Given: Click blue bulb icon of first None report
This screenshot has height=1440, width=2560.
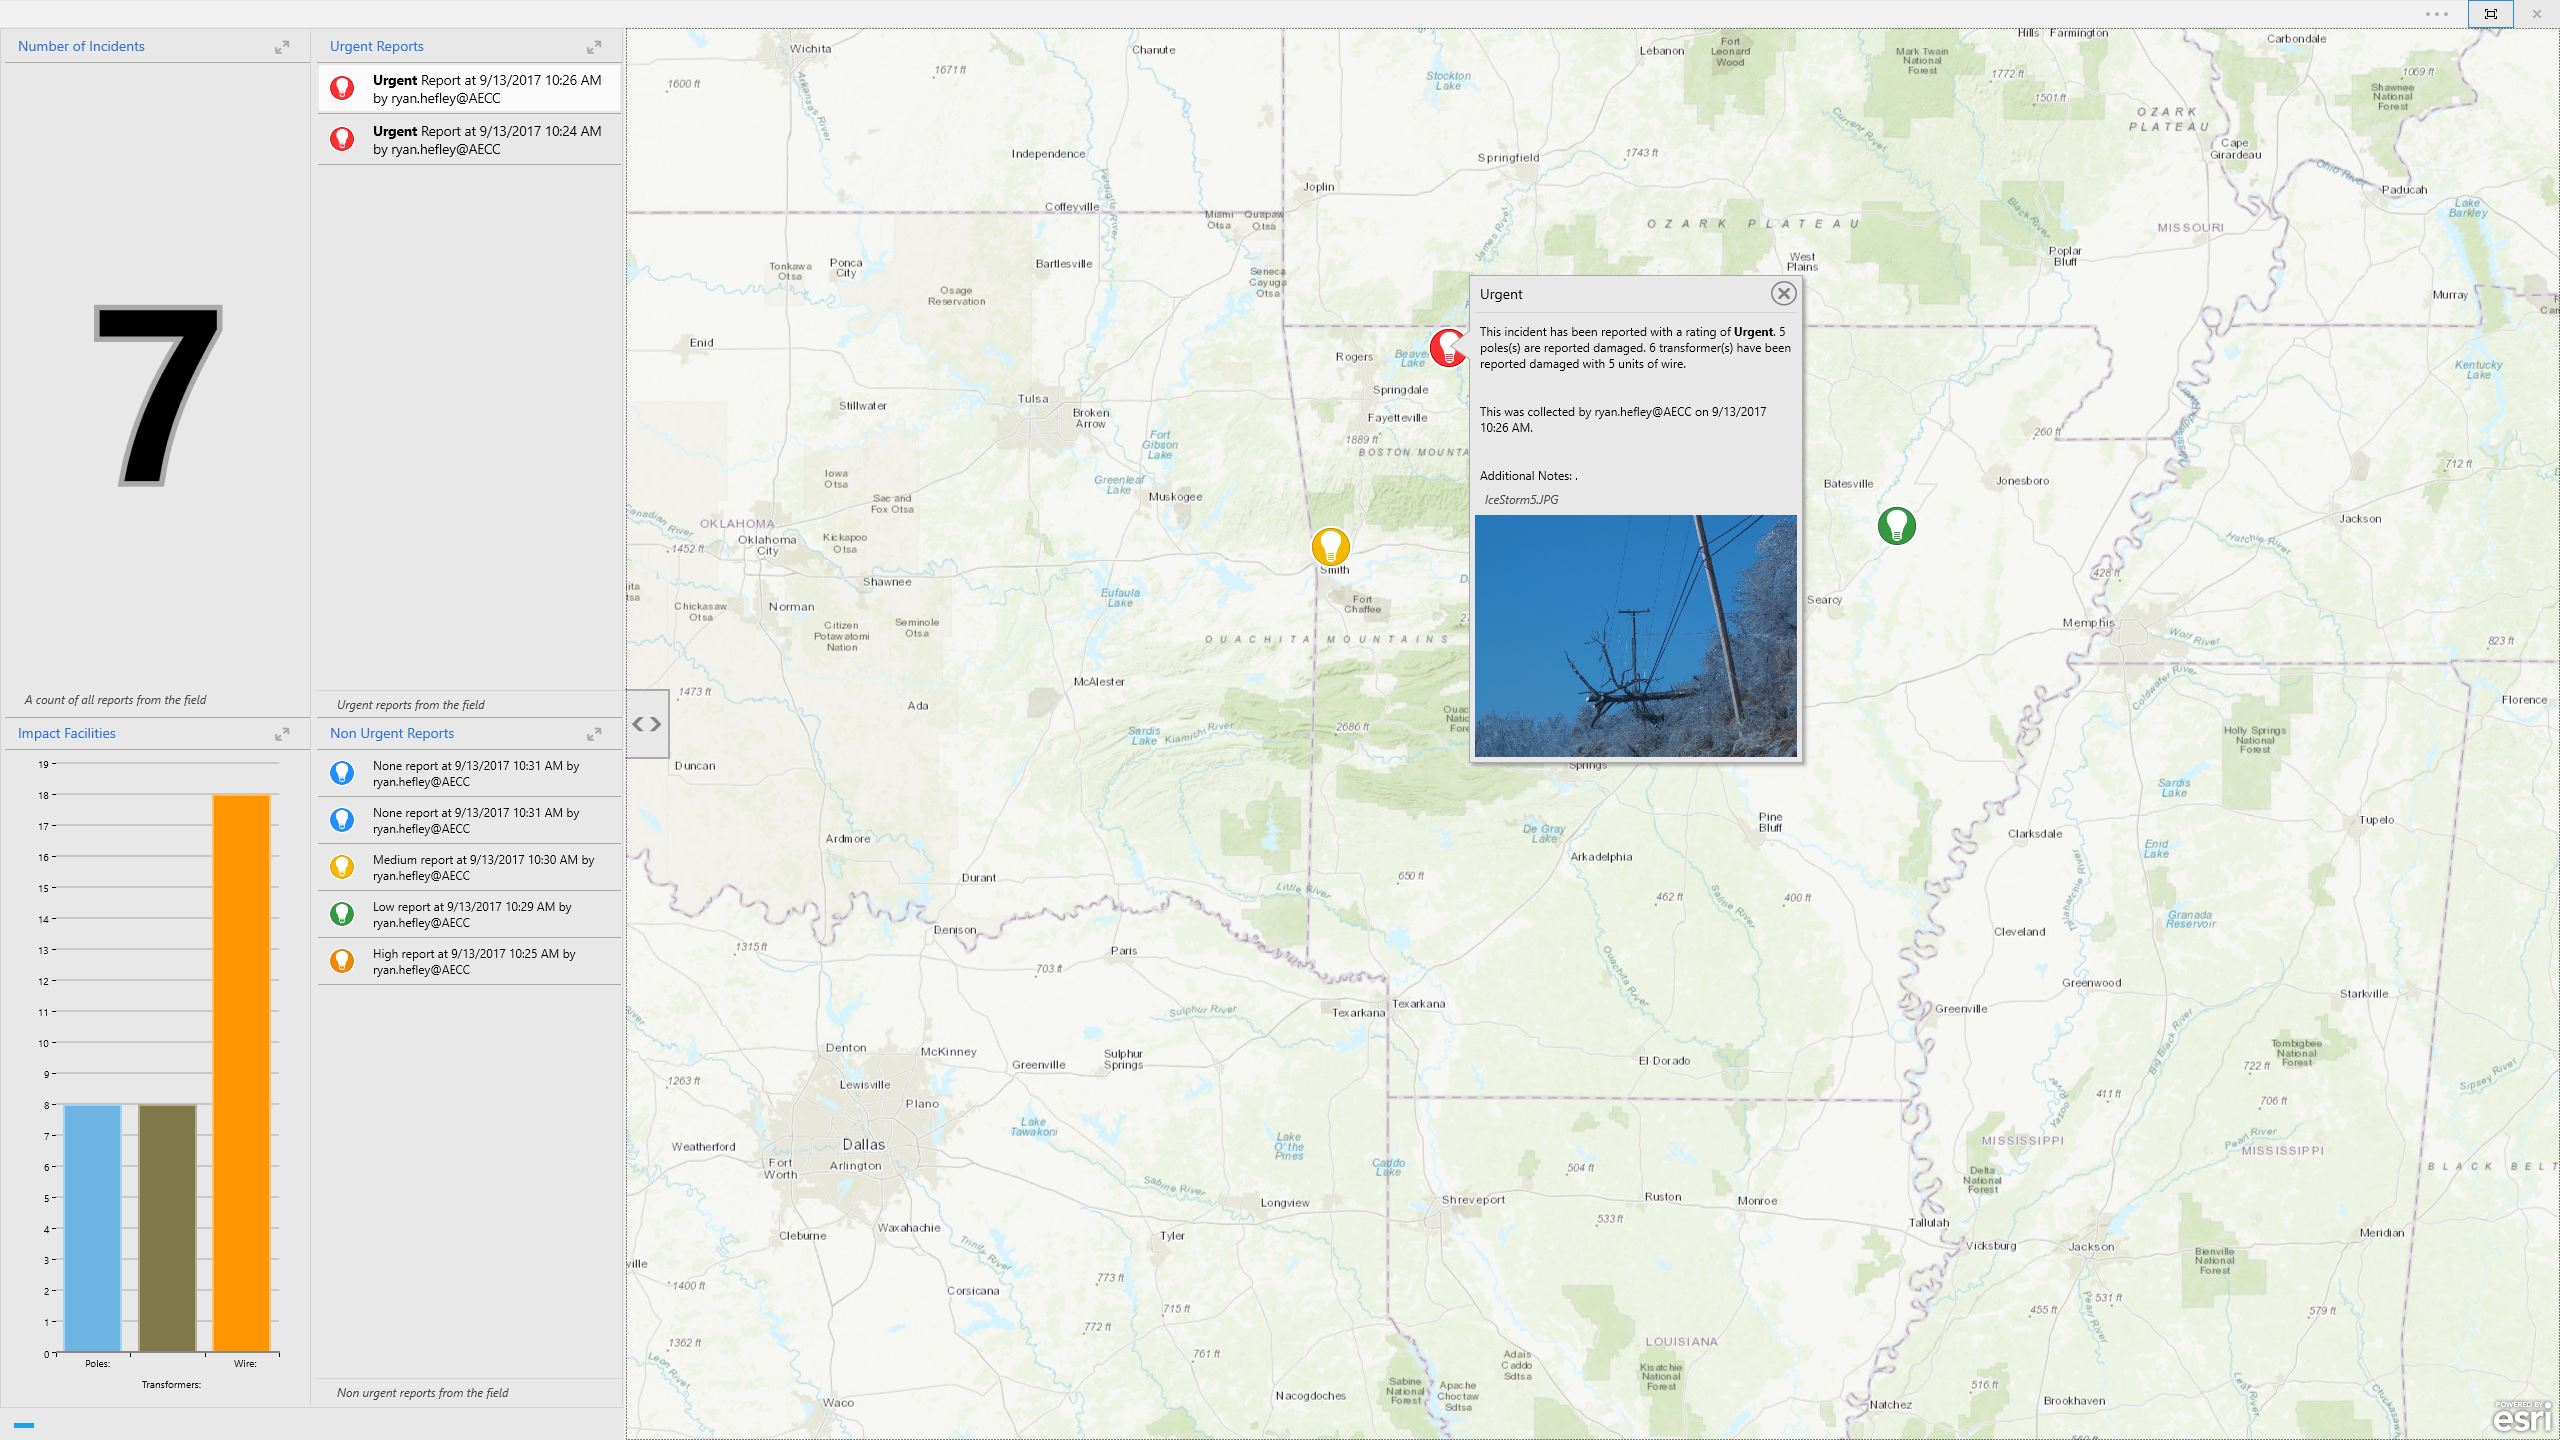Looking at the screenshot, I should point(342,773).
